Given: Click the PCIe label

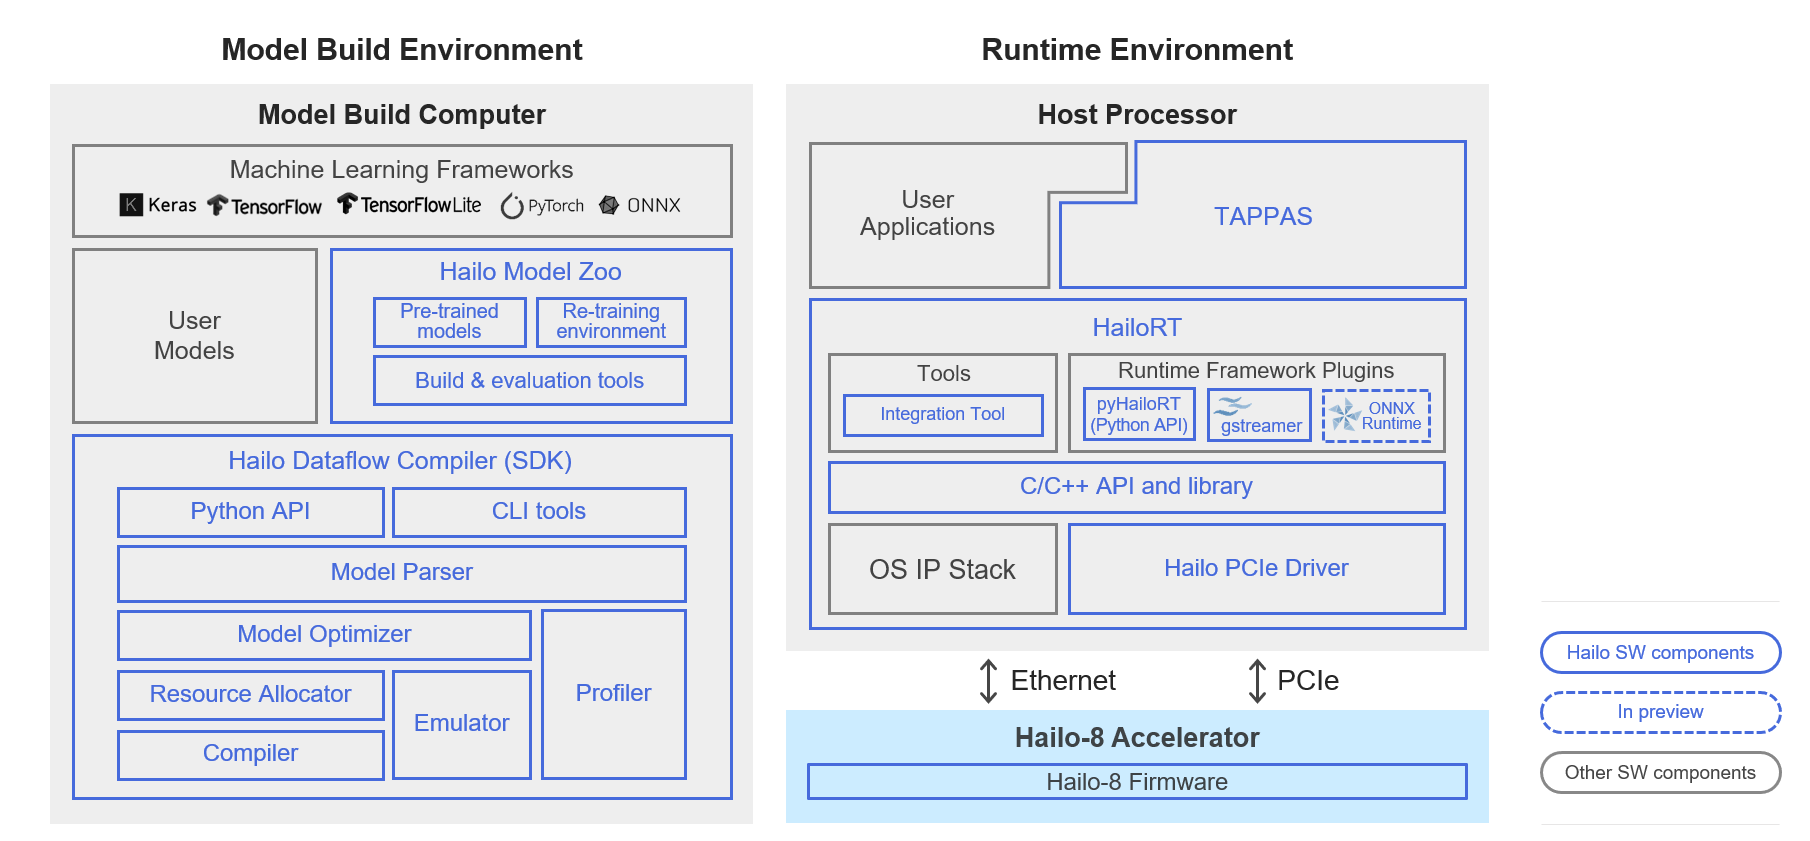Looking at the screenshot, I should point(1308,681).
